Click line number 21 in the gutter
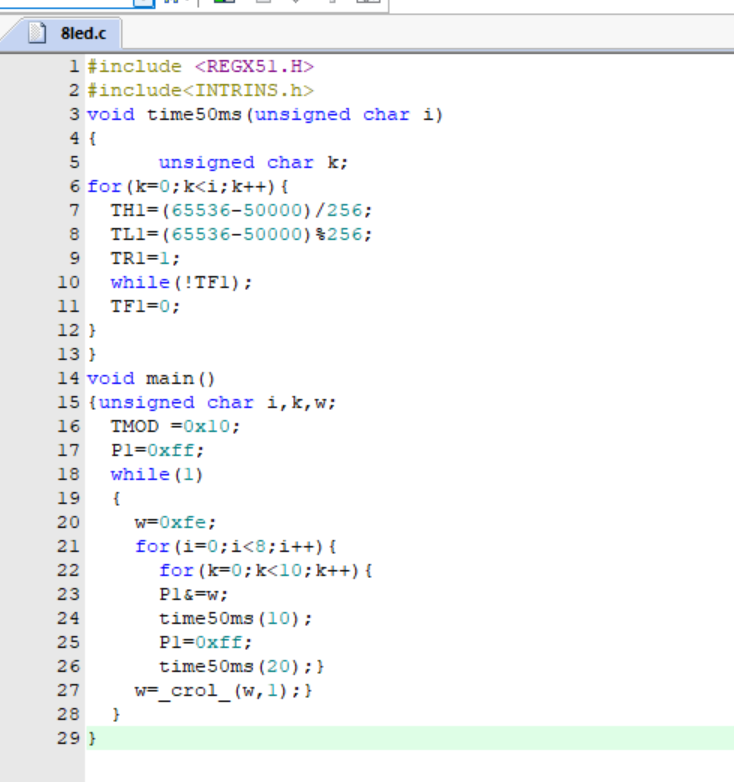 click(68, 546)
